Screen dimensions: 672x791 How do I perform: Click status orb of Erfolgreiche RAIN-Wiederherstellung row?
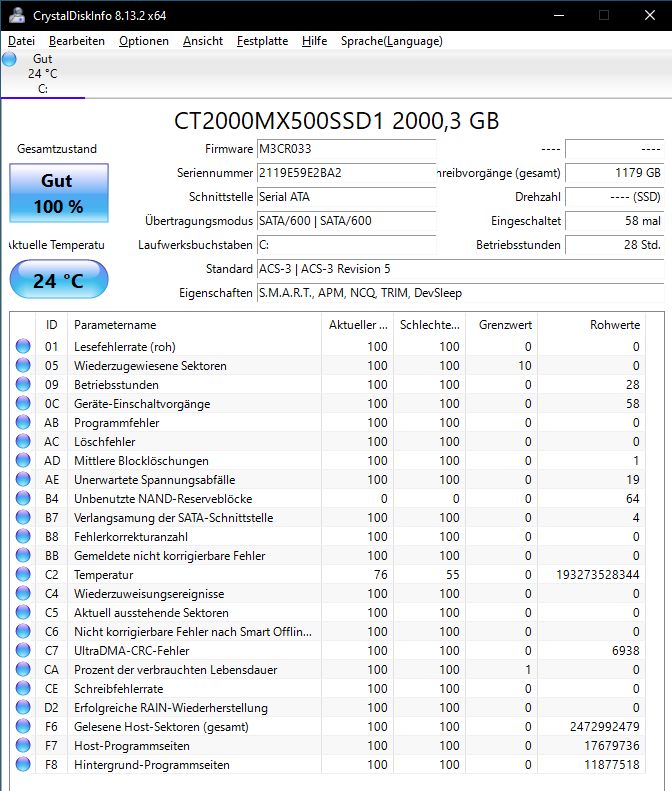(23, 707)
